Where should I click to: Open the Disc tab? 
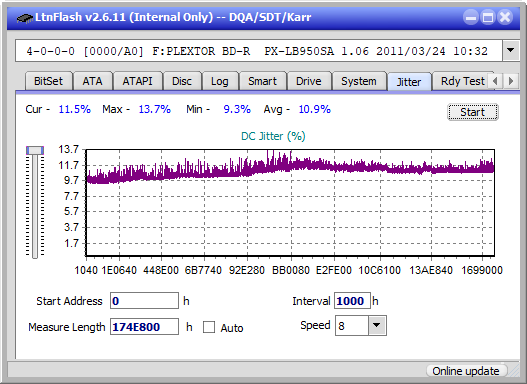tap(182, 81)
